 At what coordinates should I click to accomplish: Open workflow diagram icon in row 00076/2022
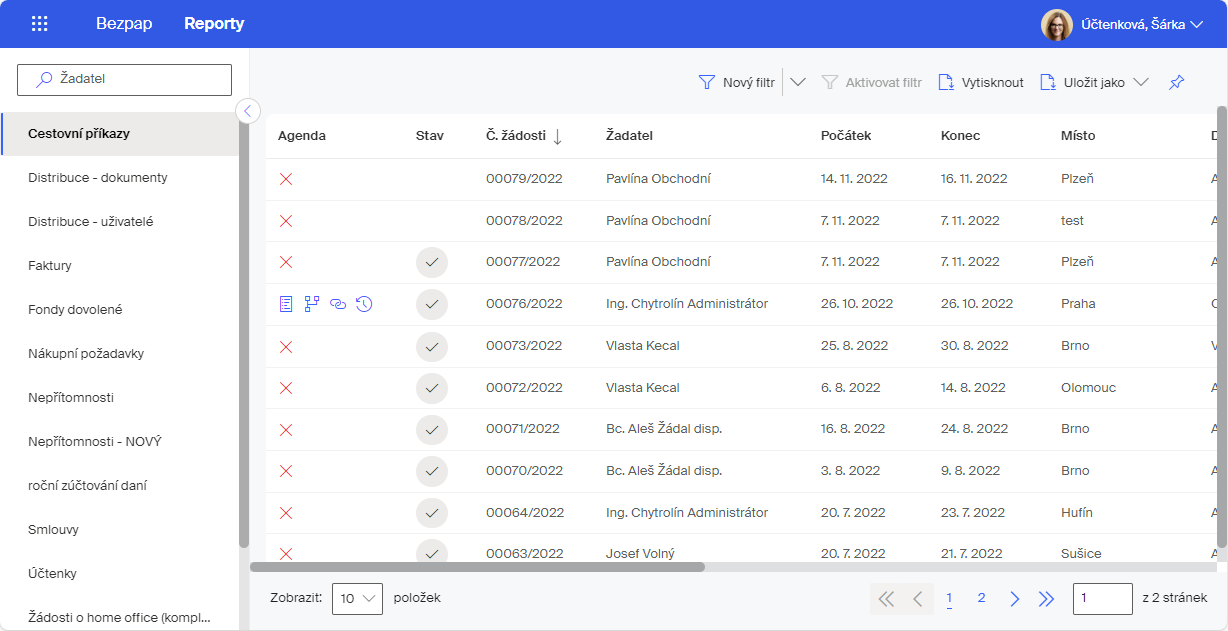click(312, 304)
